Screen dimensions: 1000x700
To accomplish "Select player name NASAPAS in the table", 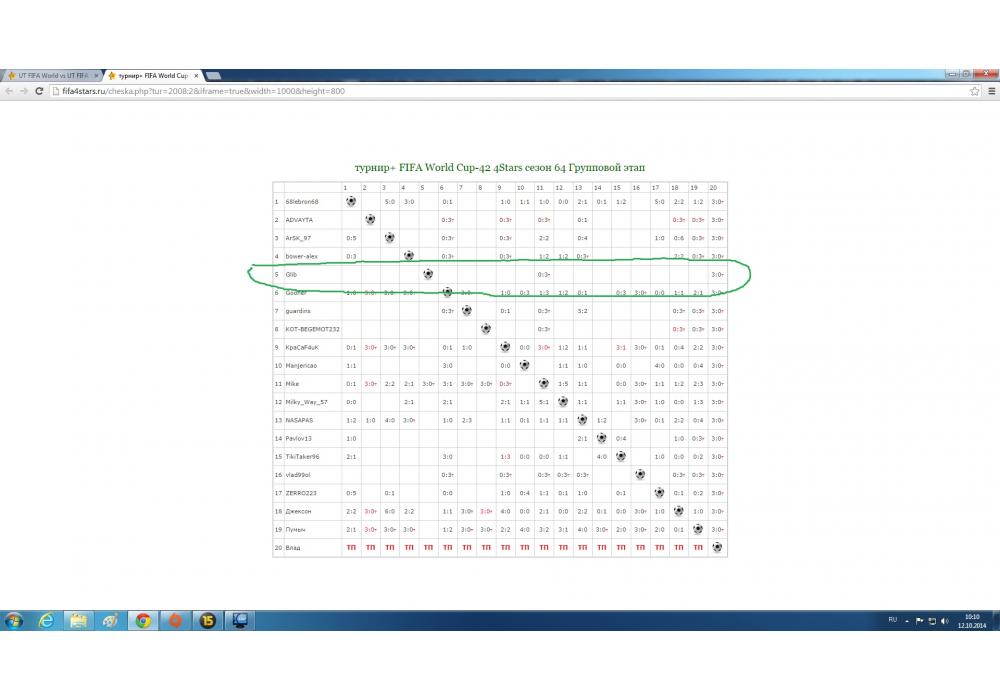I will (299, 420).
